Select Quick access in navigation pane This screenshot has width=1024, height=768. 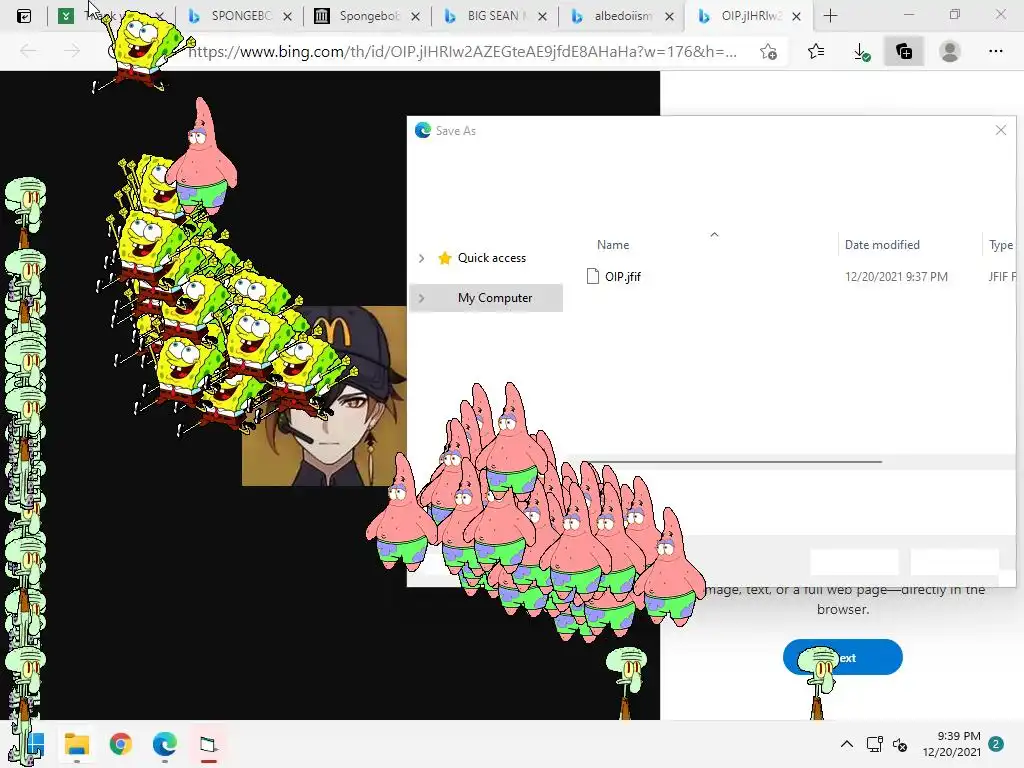491,258
